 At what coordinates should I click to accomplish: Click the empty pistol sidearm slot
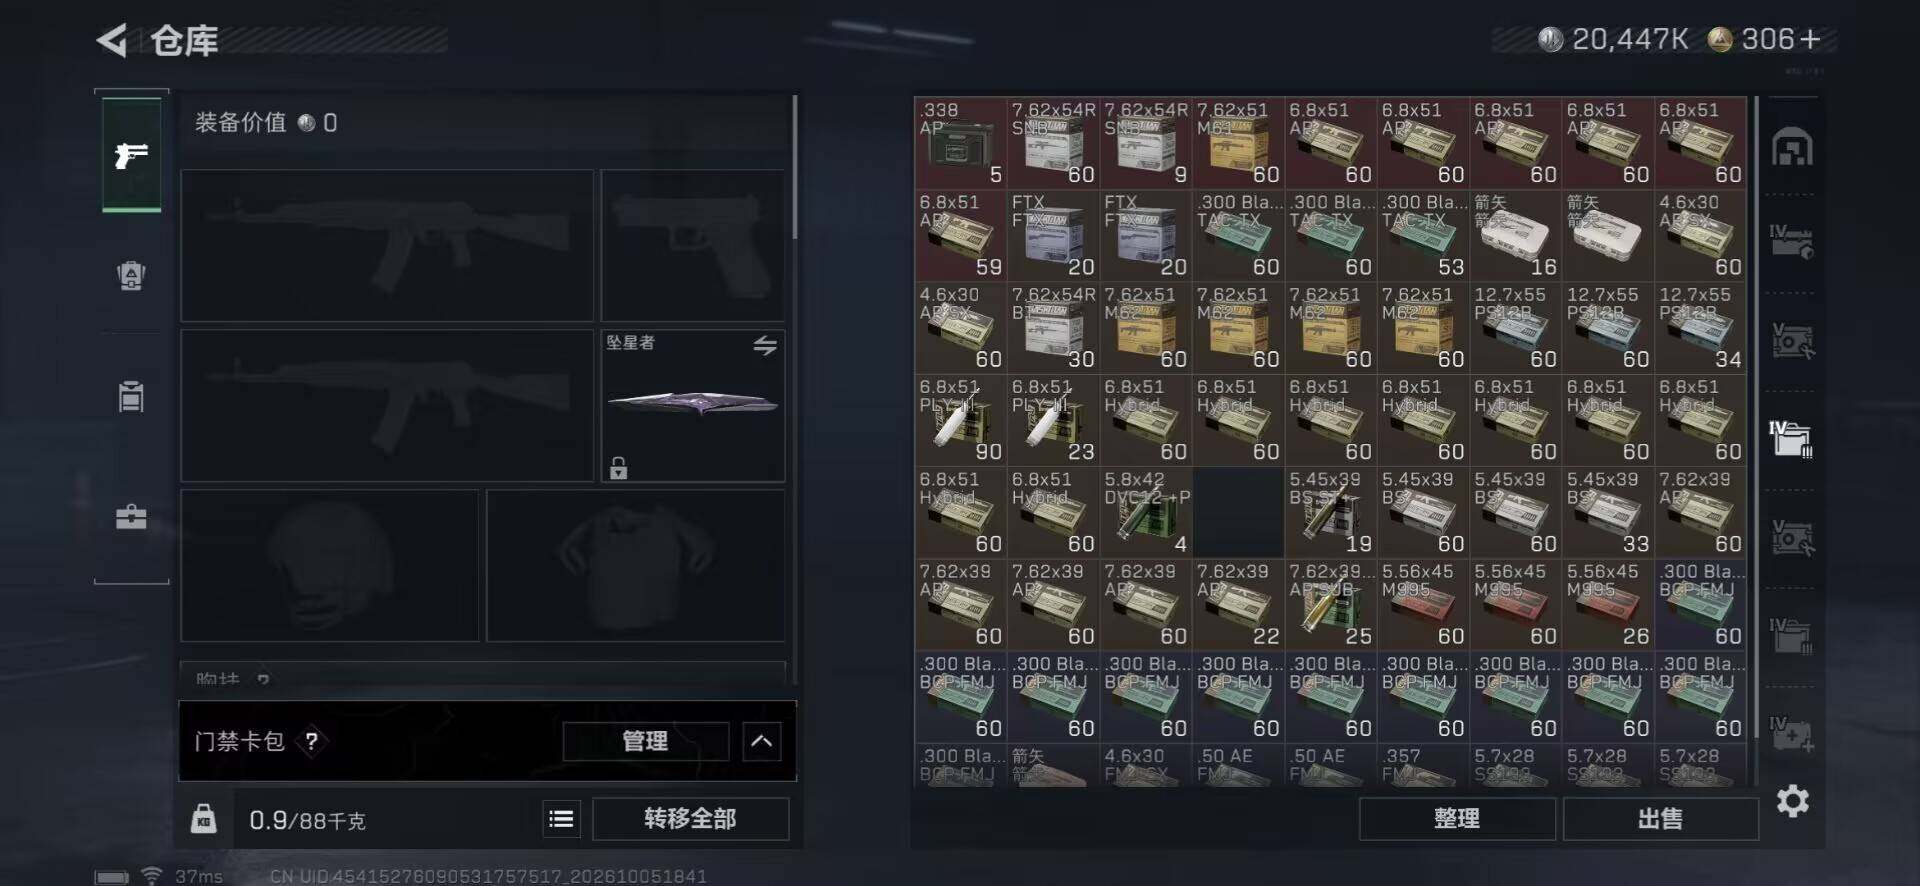(x=692, y=245)
